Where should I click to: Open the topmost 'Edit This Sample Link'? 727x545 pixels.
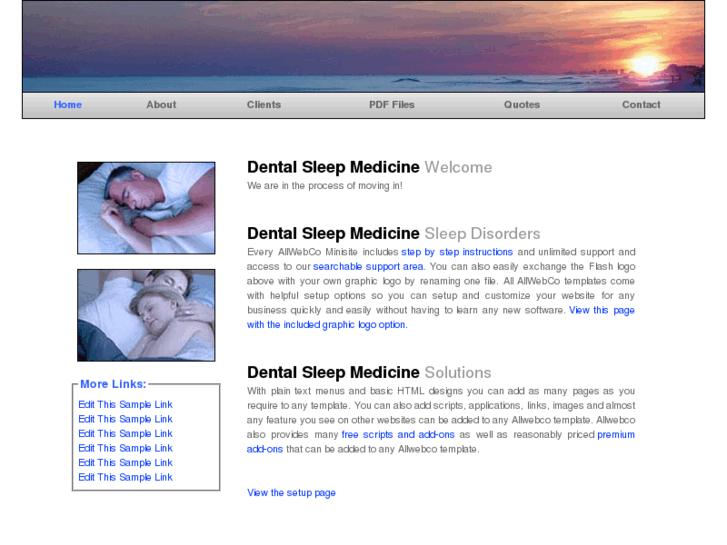126,404
